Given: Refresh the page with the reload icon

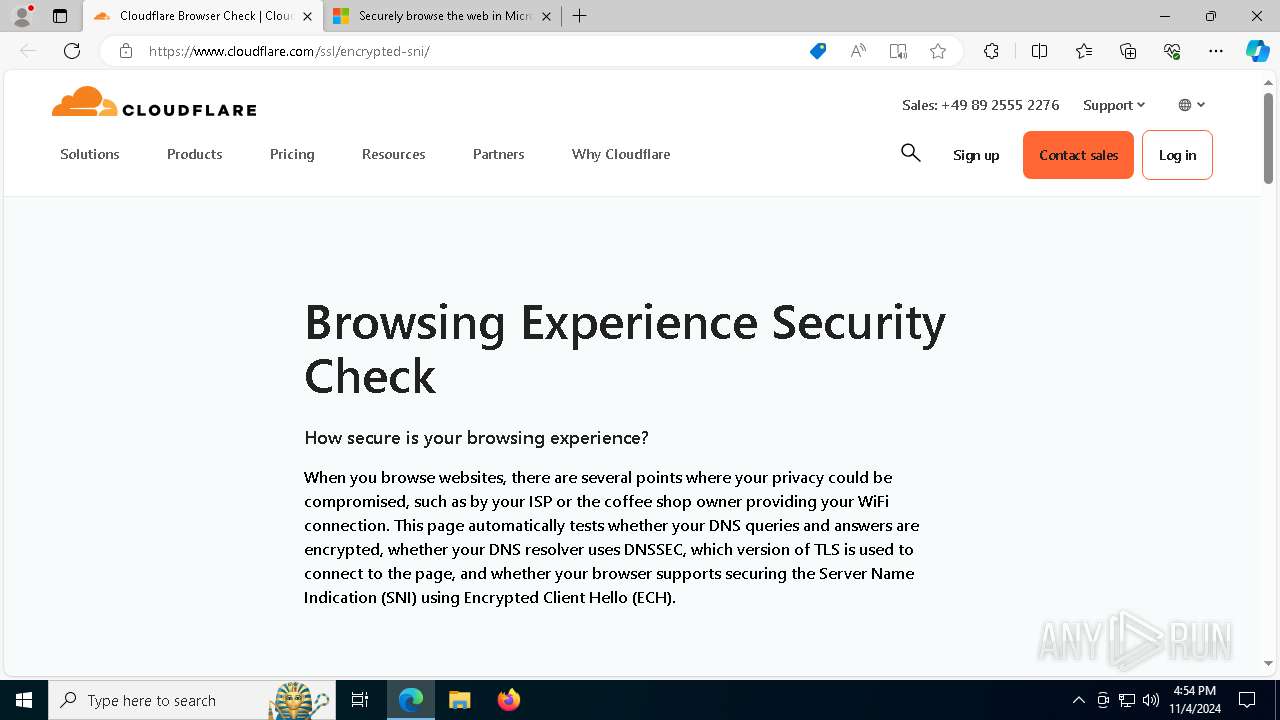Looking at the screenshot, I should tap(72, 51).
